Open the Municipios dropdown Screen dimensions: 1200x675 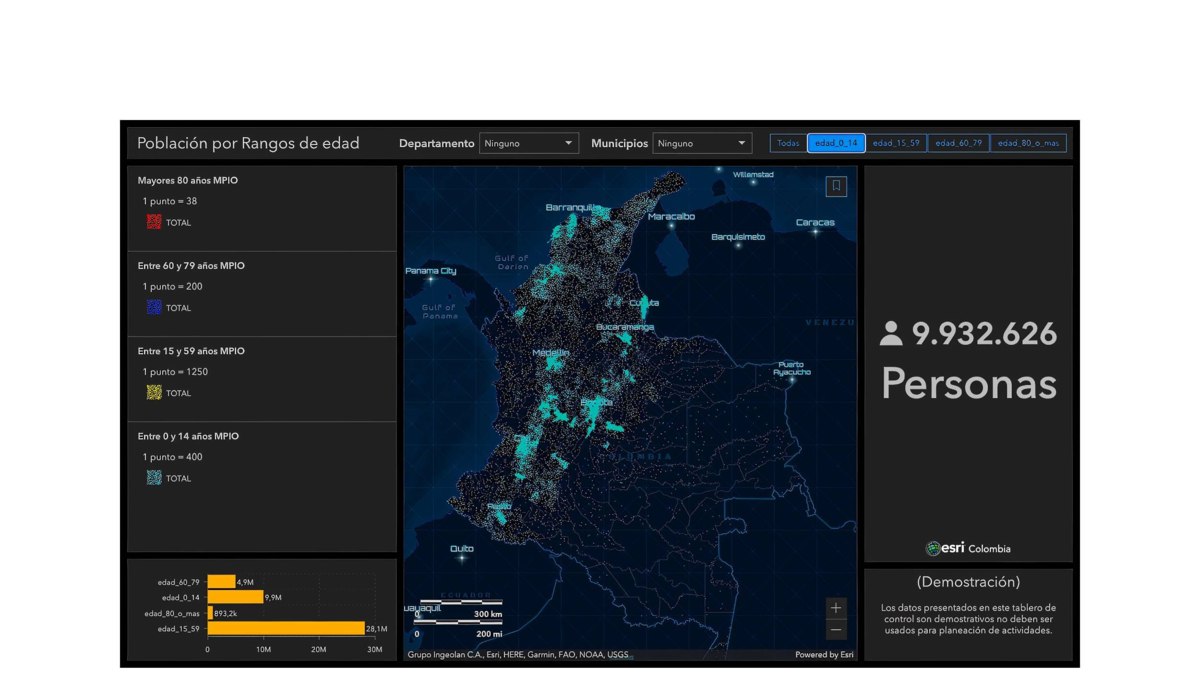coord(702,143)
